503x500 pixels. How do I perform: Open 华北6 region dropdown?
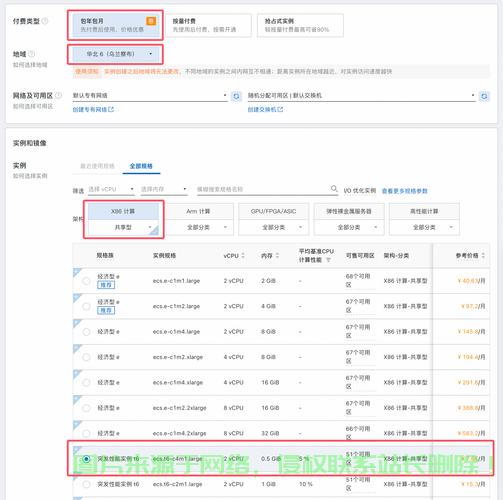coord(115,54)
